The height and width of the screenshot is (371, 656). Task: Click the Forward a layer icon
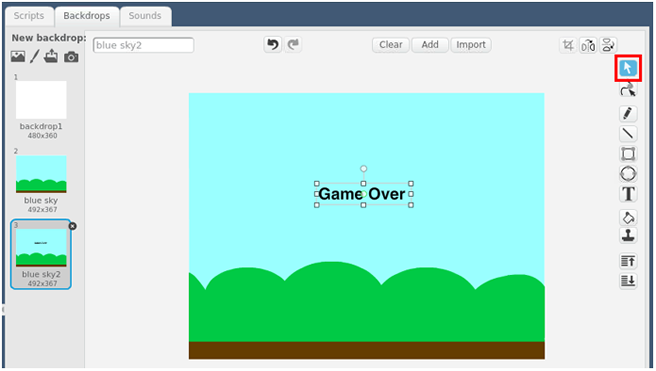tap(628, 261)
